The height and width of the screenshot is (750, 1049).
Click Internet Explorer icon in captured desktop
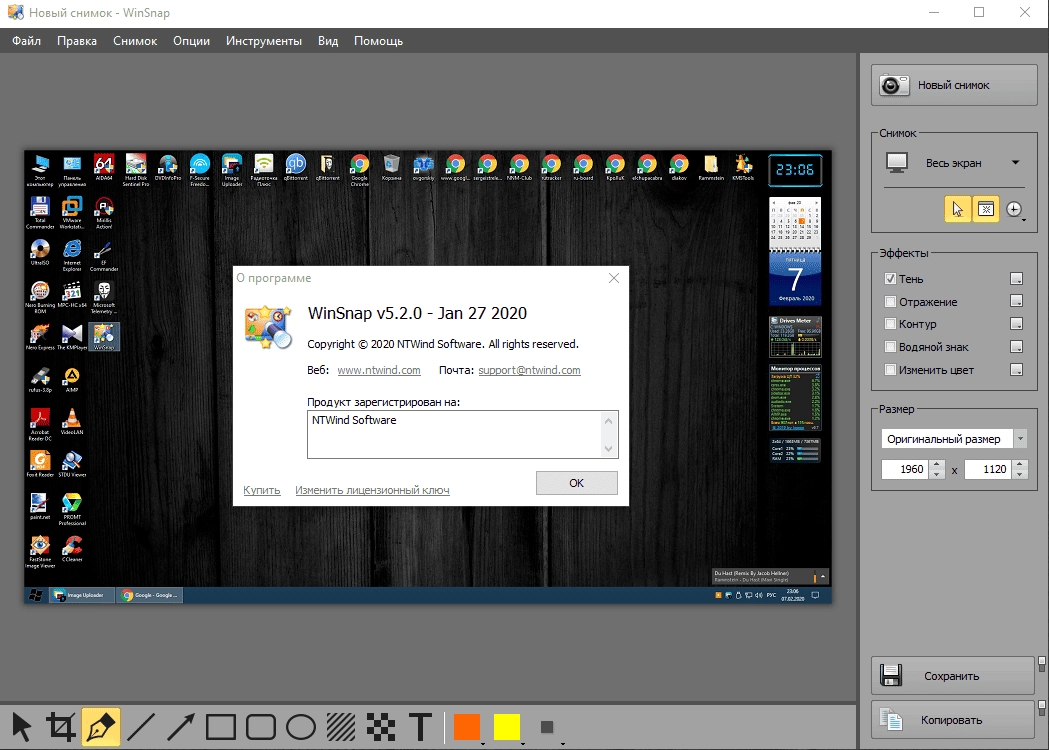(72, 254)
